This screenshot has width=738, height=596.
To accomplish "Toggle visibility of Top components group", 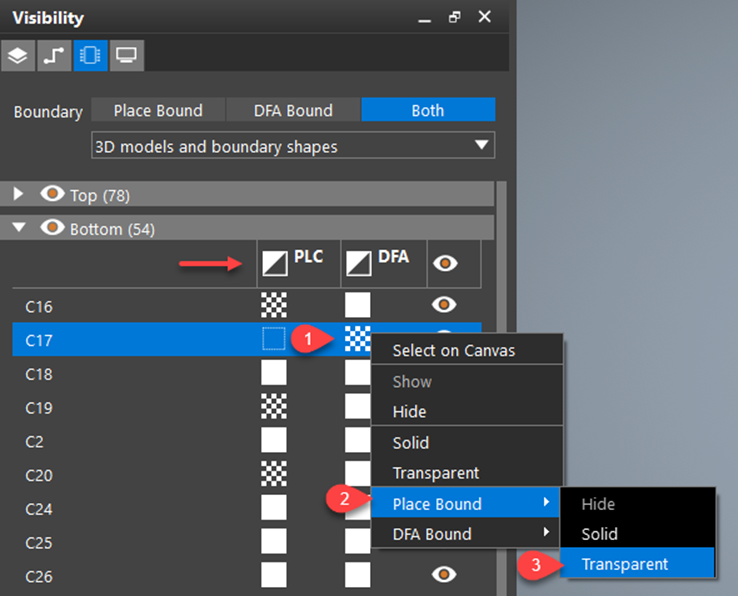I will [52, 193].
